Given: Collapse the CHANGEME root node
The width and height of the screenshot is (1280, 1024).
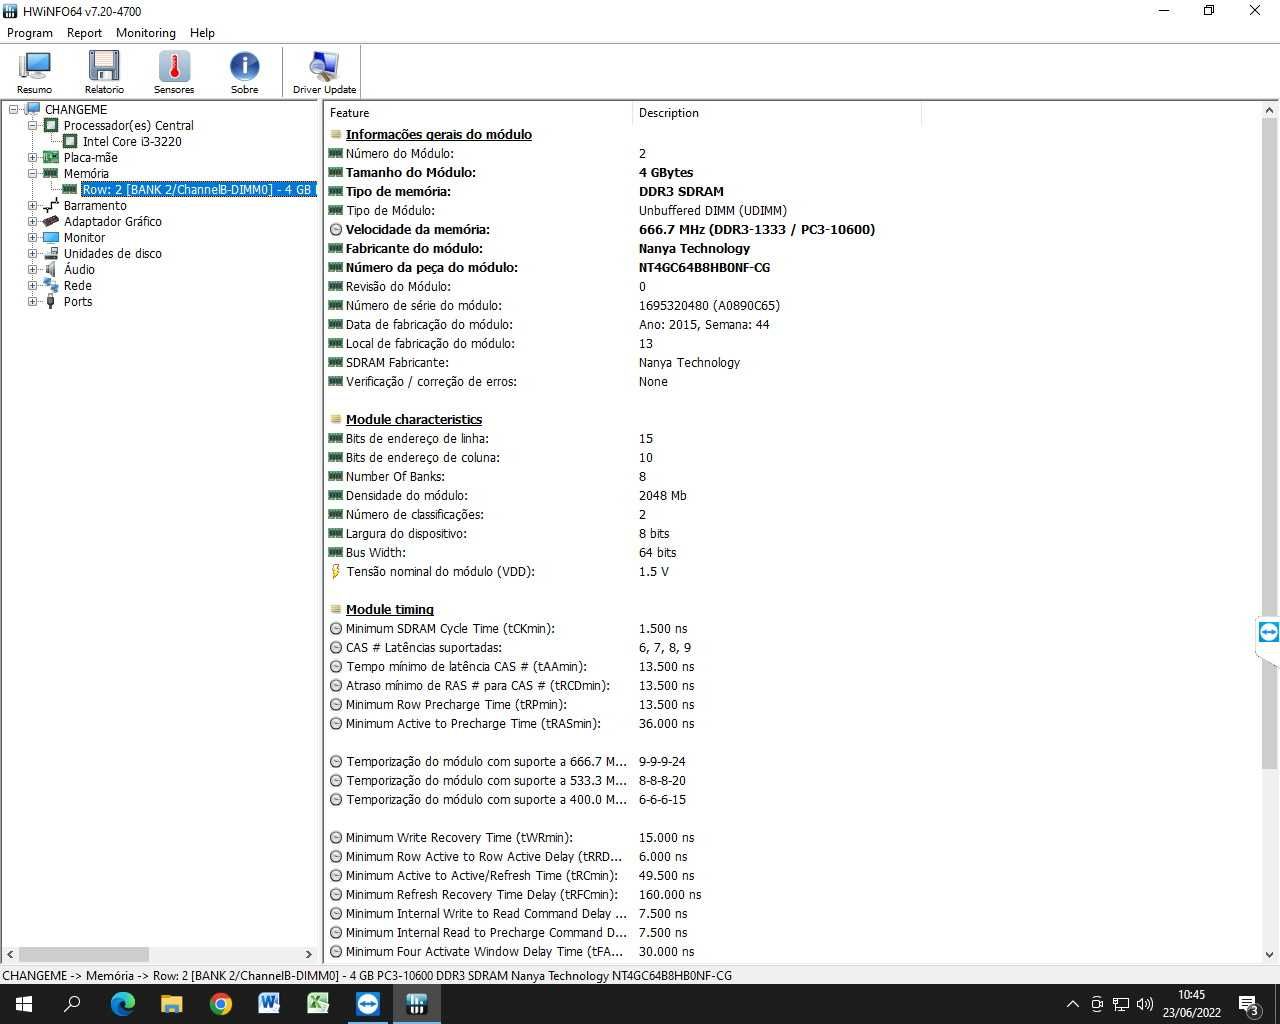Looking at the screenshot, I should [14, 109].
